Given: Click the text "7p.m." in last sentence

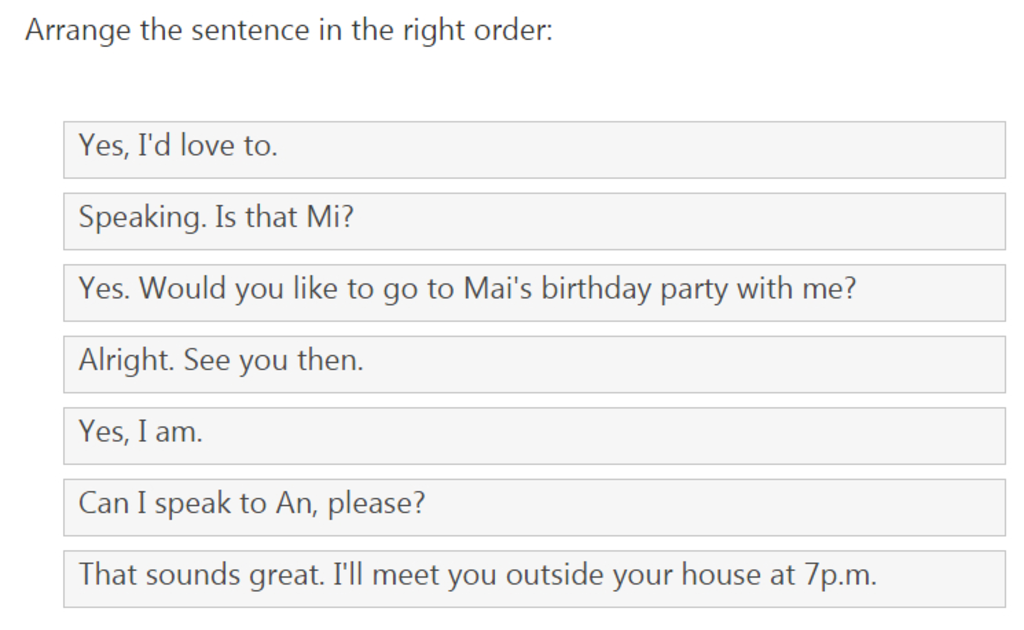Looking at the screenshot, I should click(x=840, y=576).
